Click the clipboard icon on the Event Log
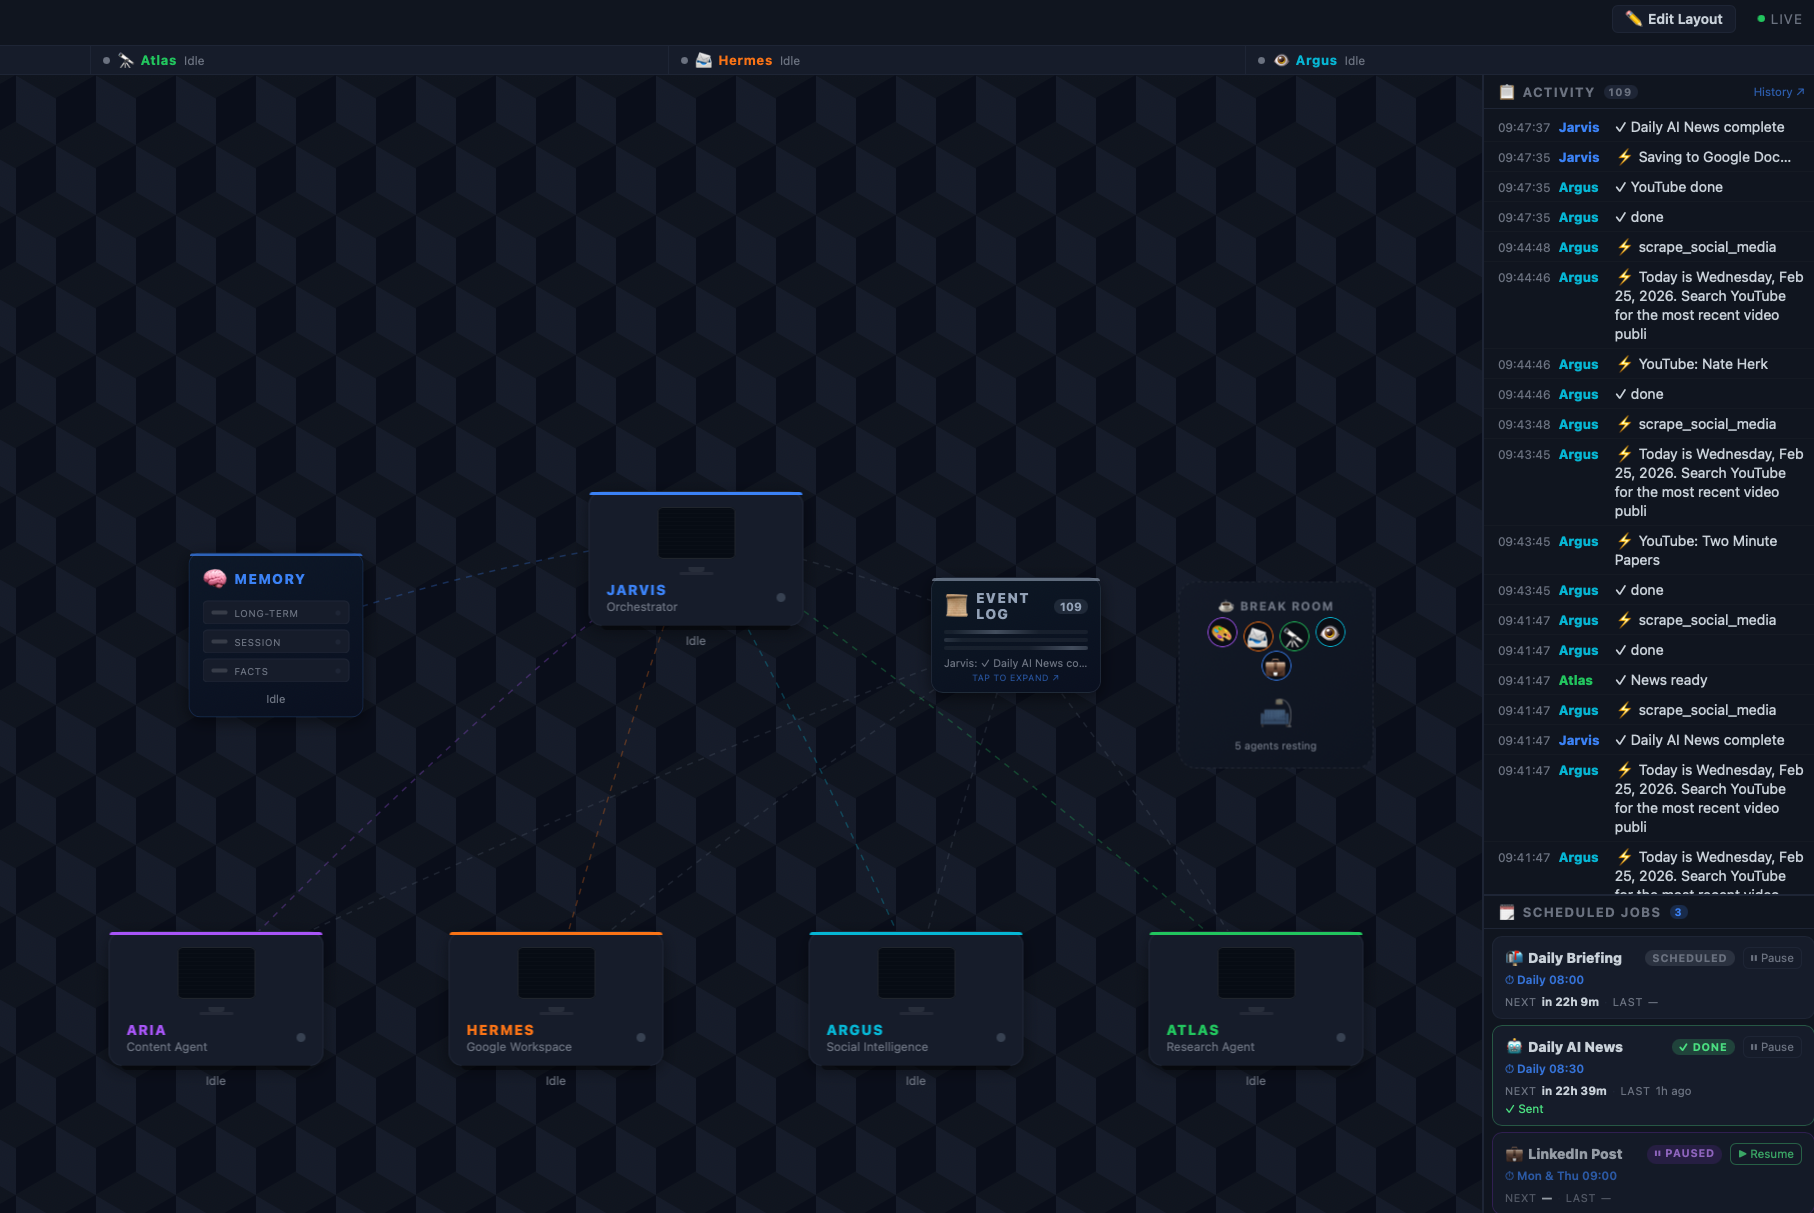Image resolution: width=1814 pixels, height=1213 pixels. 955,605
